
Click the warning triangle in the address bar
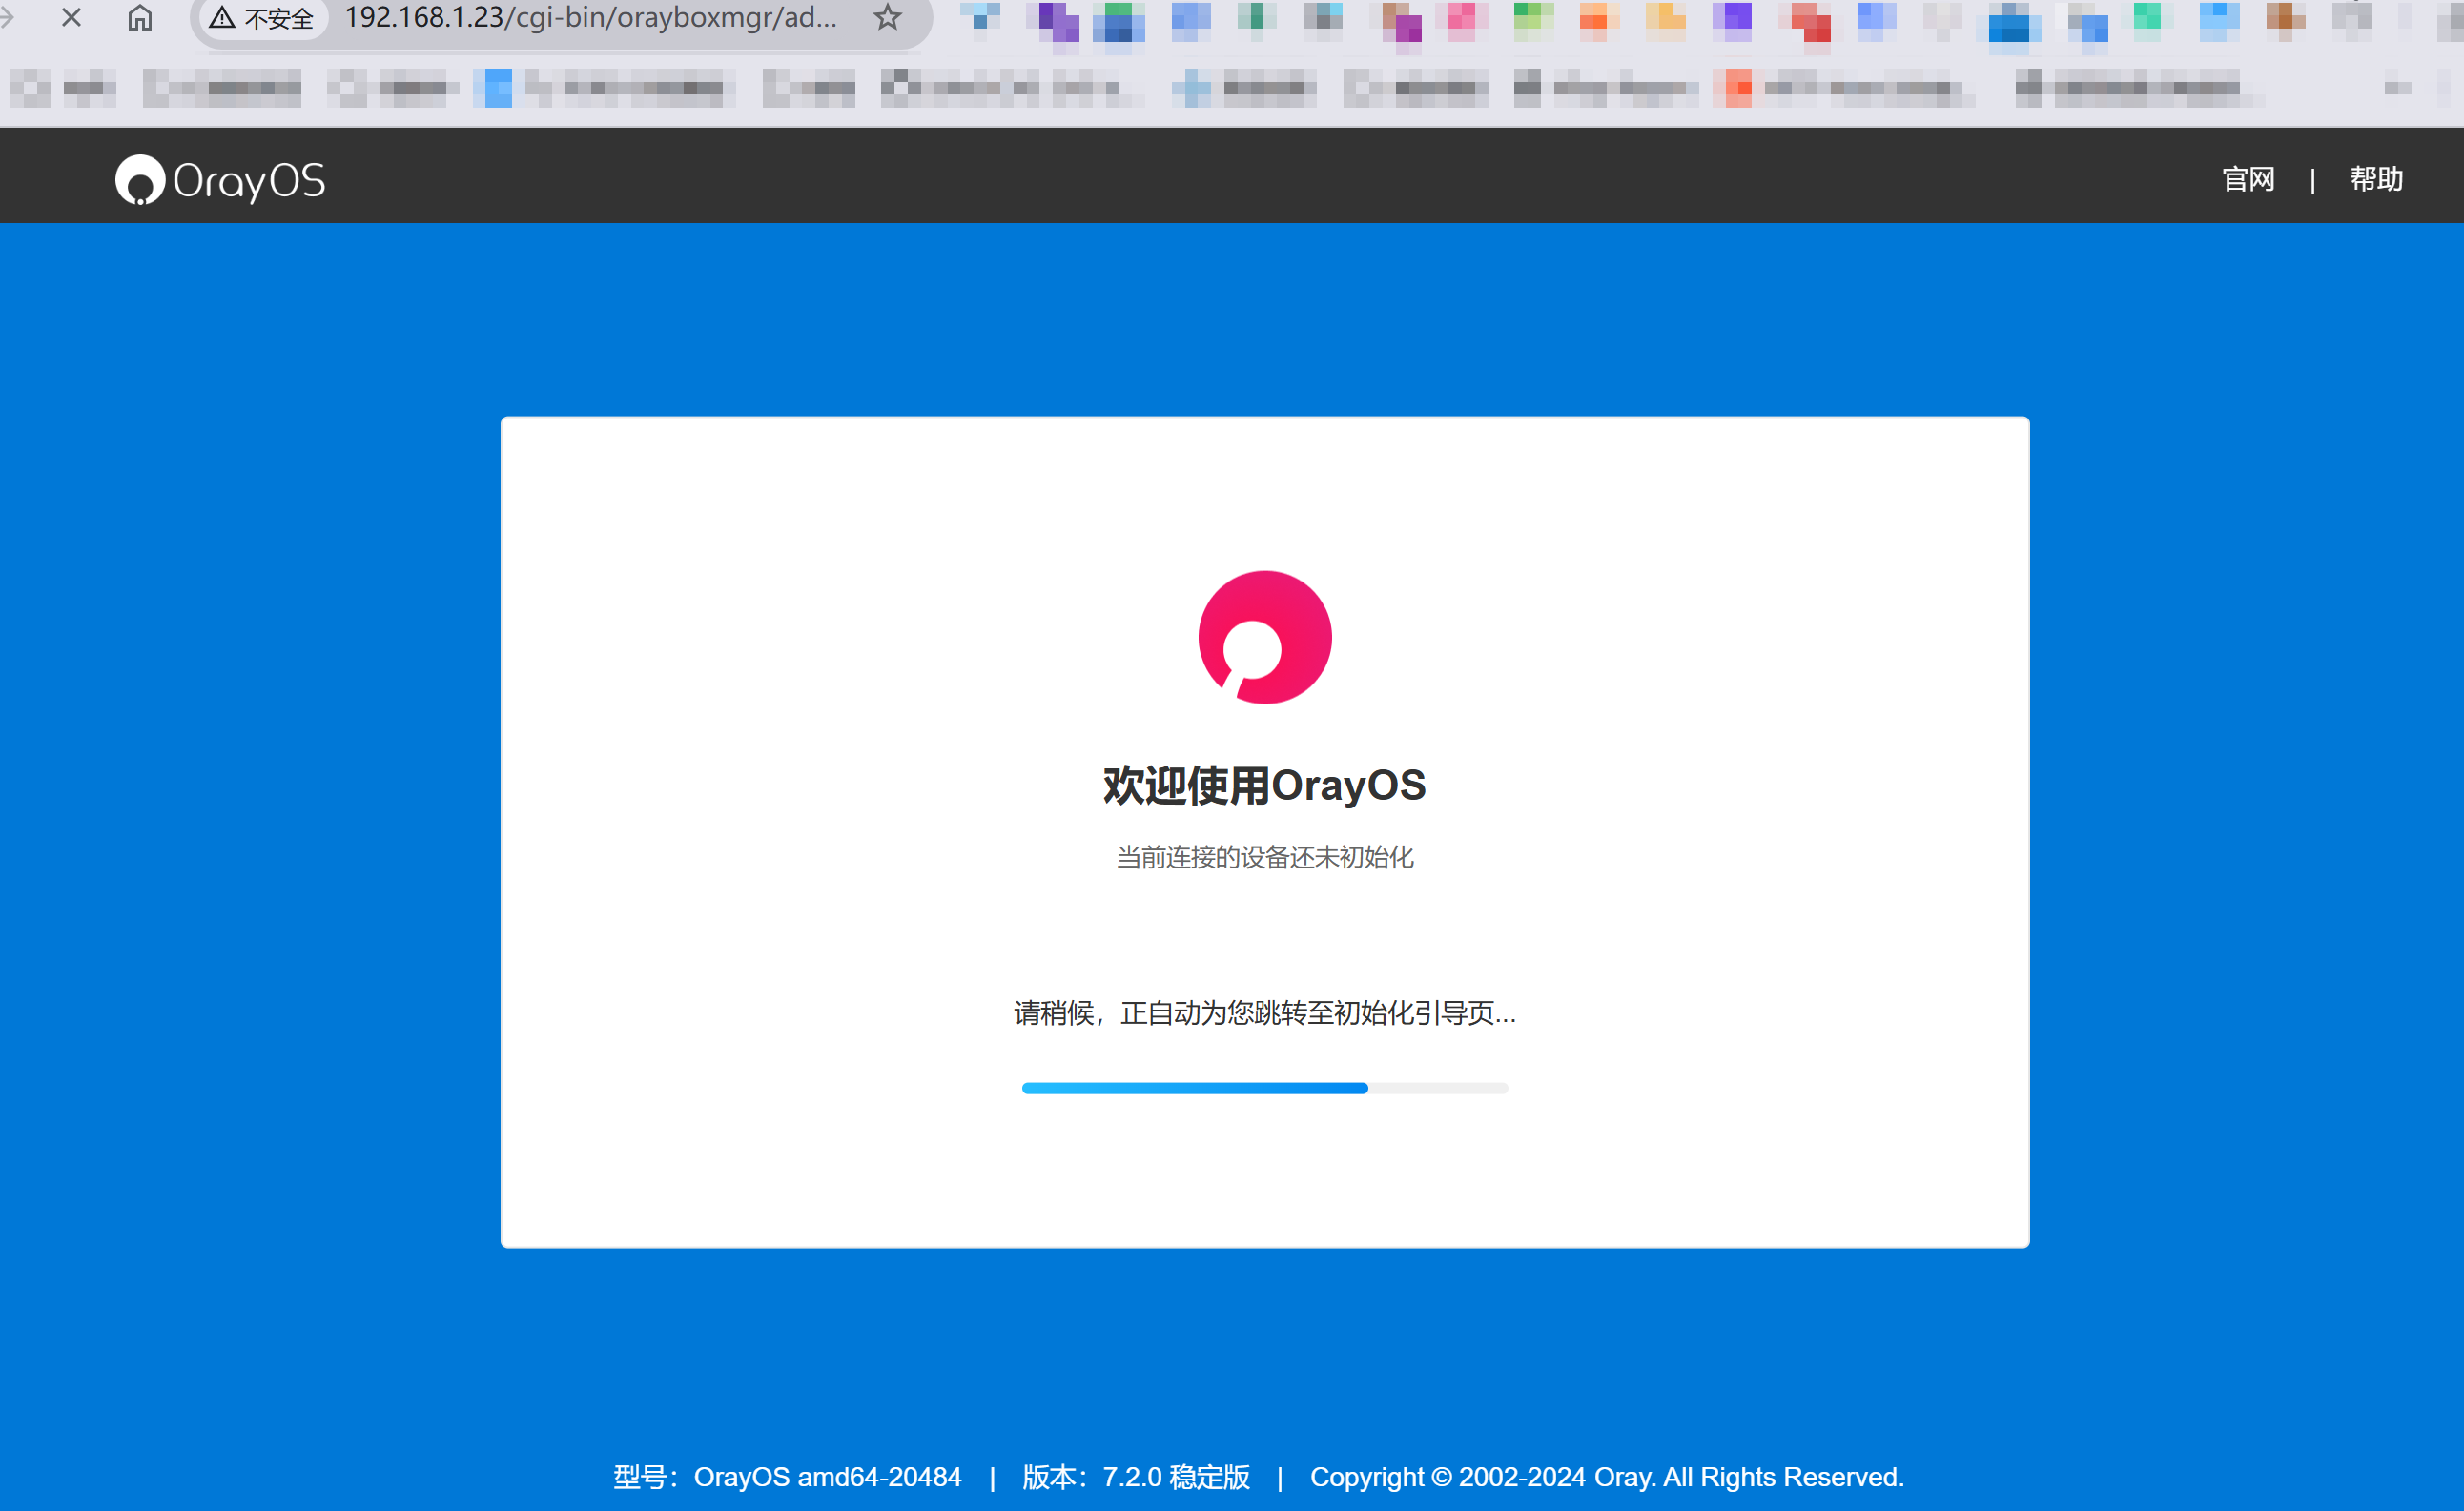pos(222,18)
